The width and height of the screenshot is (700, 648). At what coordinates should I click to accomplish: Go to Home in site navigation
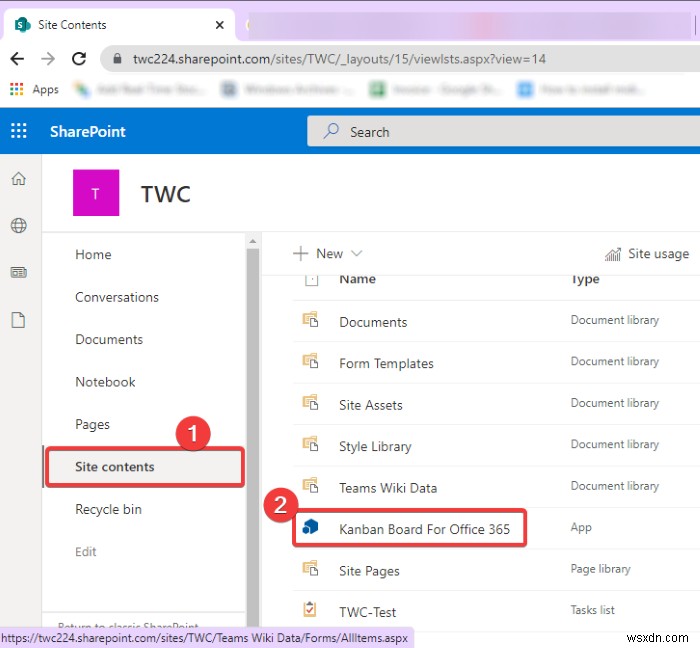coord(93,254)
